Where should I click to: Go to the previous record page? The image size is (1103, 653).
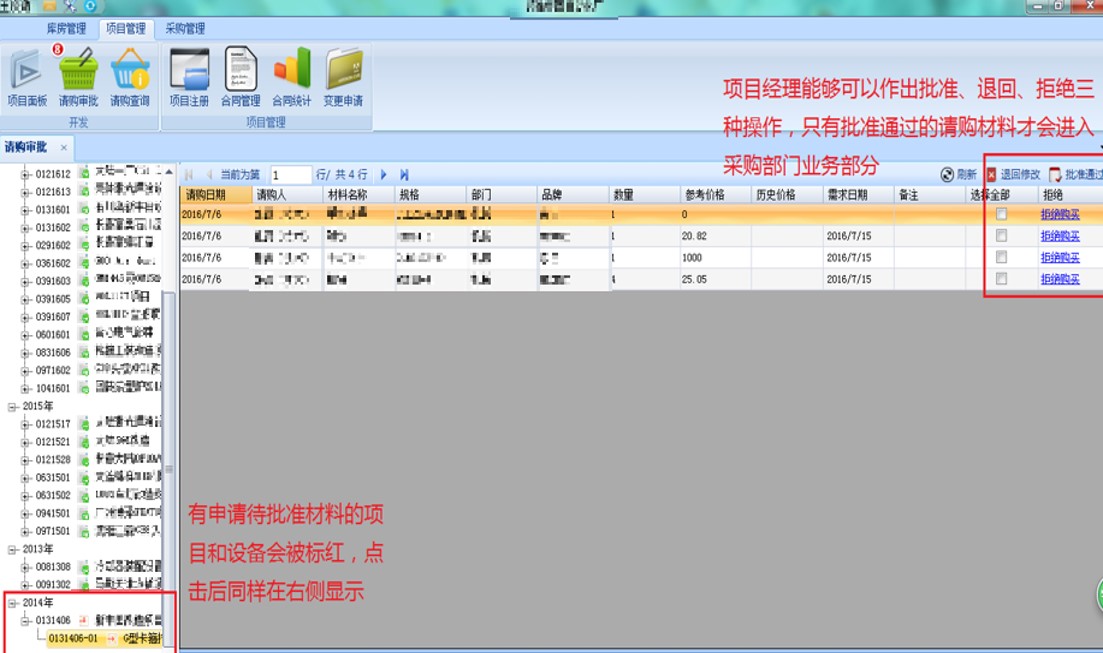209,175
